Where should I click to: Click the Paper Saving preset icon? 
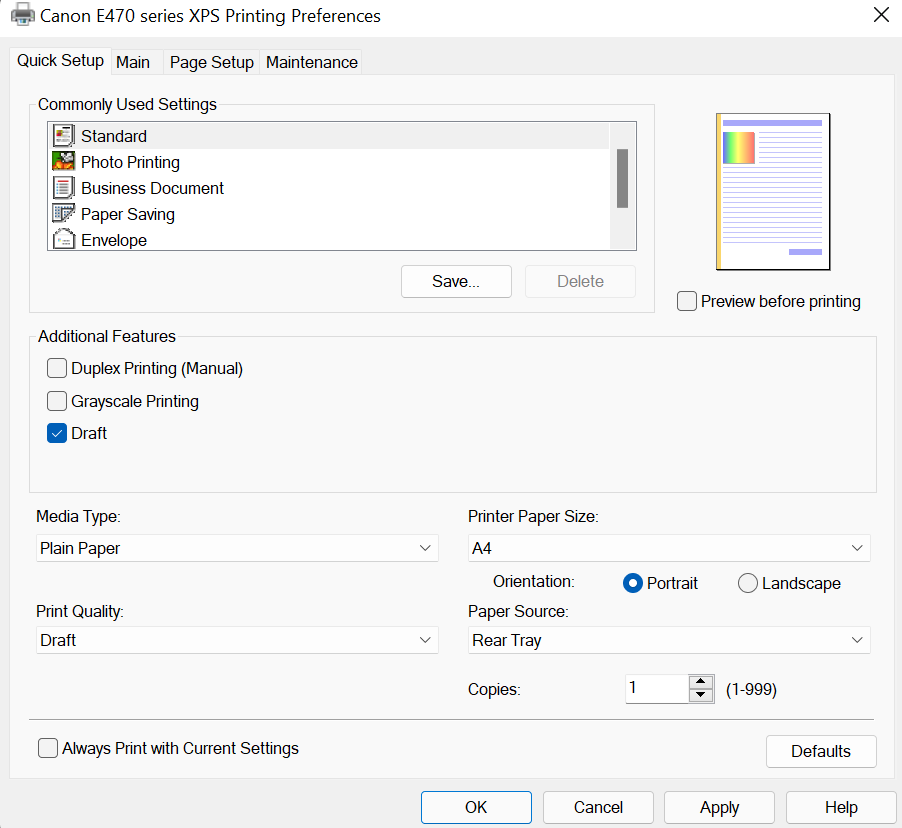click(62, 213)
